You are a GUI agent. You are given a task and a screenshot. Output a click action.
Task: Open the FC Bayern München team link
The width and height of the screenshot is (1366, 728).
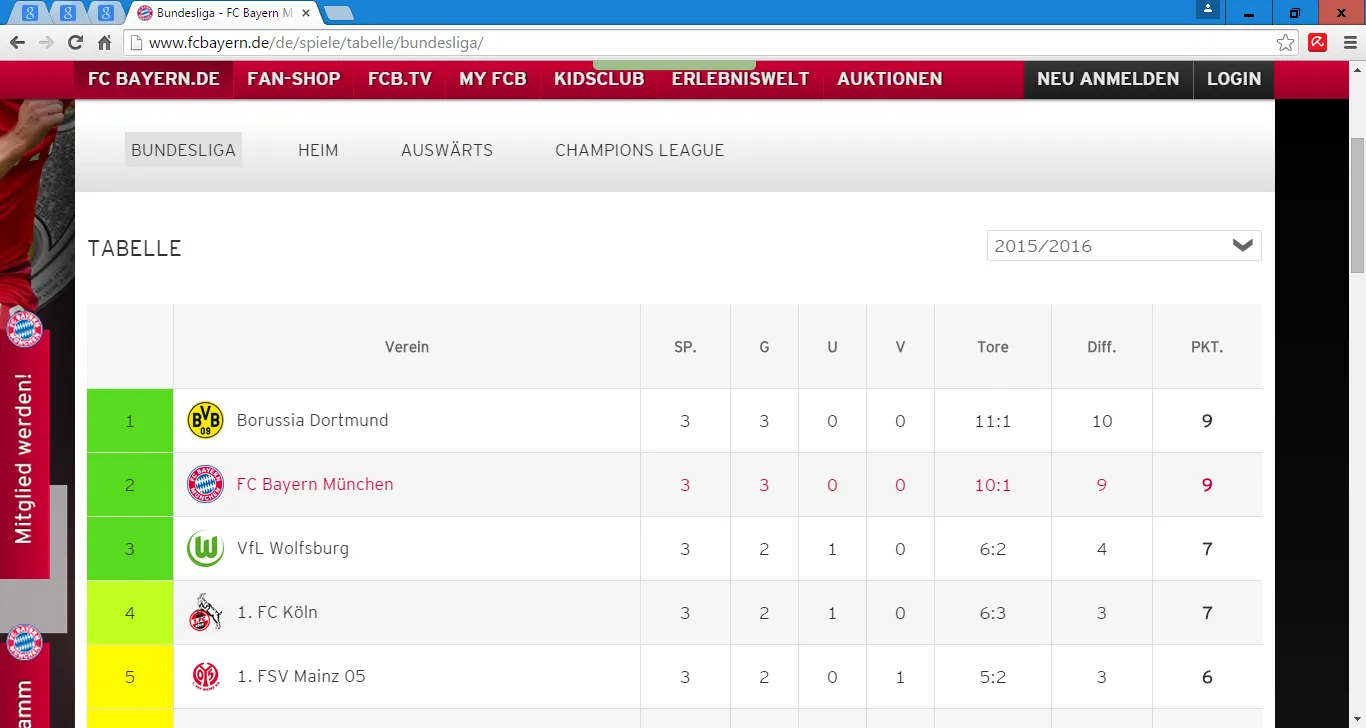click(315, 485)
